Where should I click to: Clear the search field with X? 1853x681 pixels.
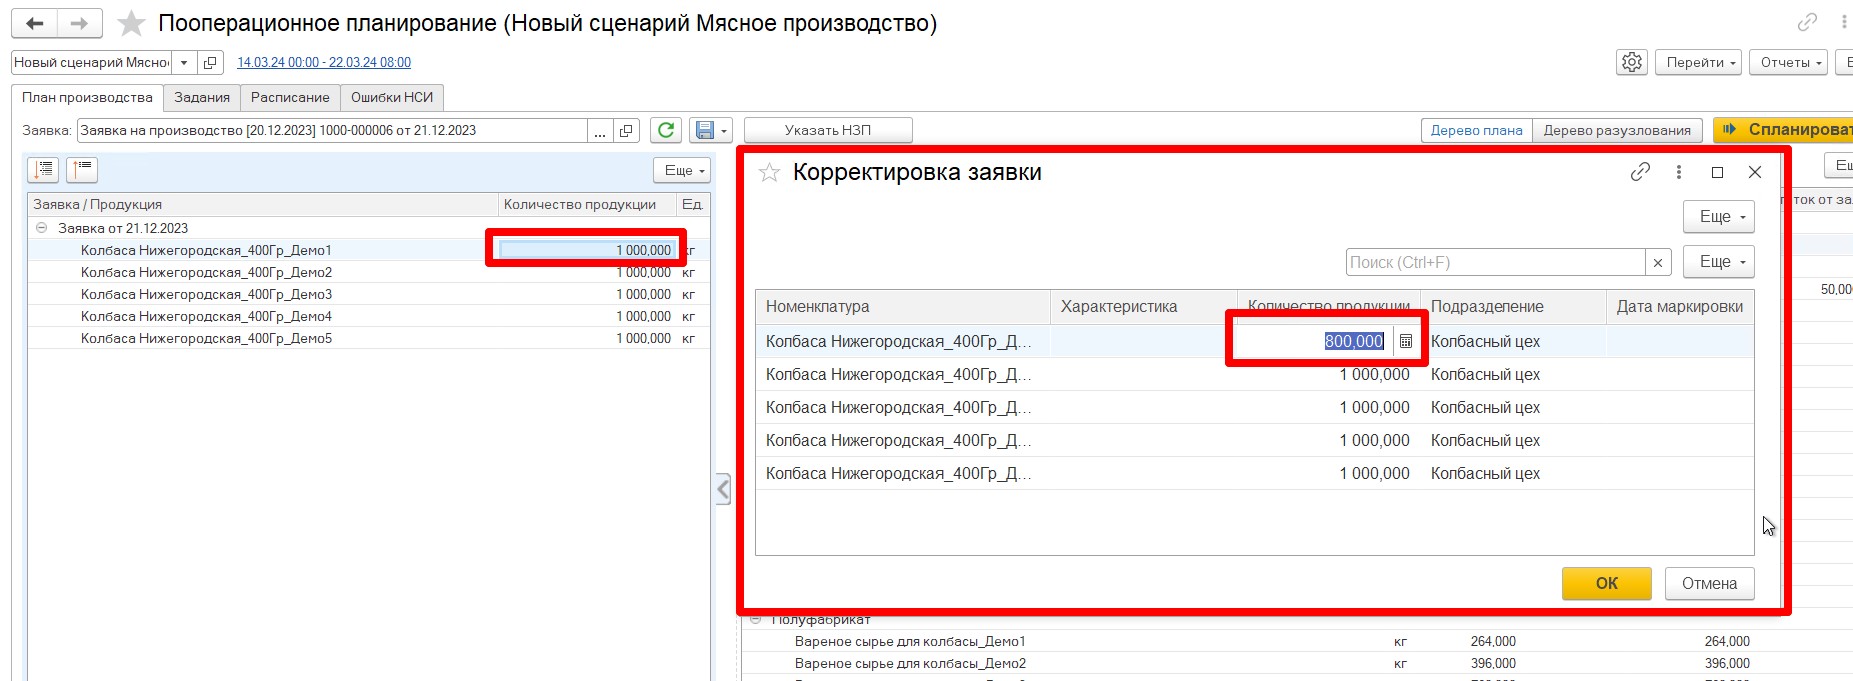click(x=1658, y=262)
